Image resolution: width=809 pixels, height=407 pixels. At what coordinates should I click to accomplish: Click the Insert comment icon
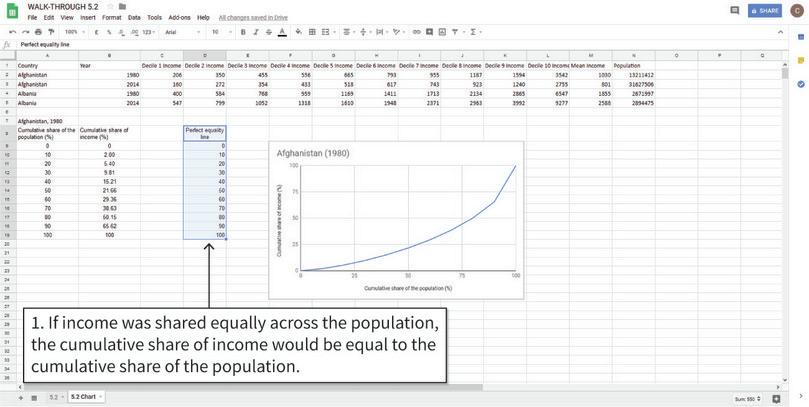pyautogui.click(x=429, y=32)
